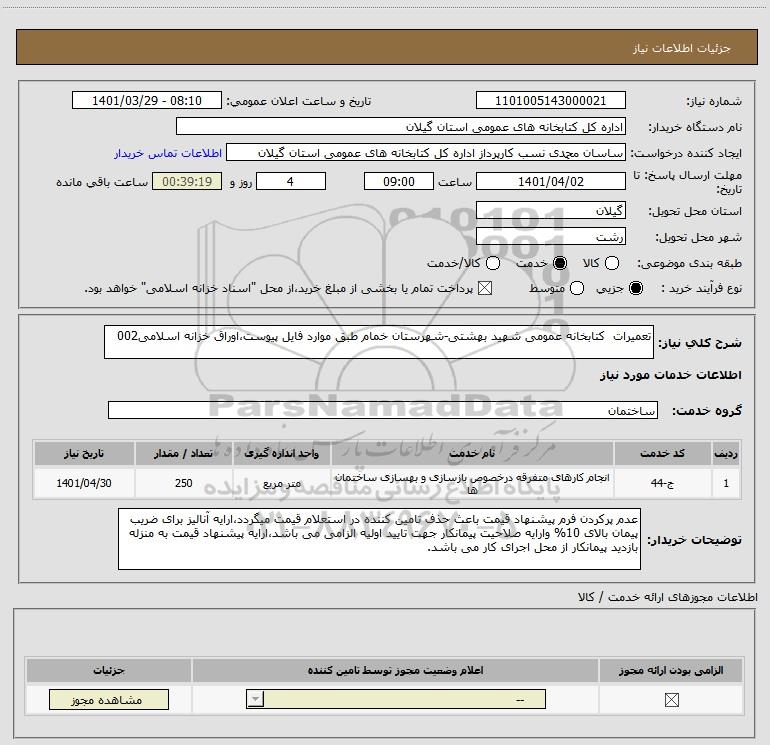Image resolution: width=770 pixels, height=745 pixels.
Task: Click the request creator name field
Action: click(x=426, y=152)
